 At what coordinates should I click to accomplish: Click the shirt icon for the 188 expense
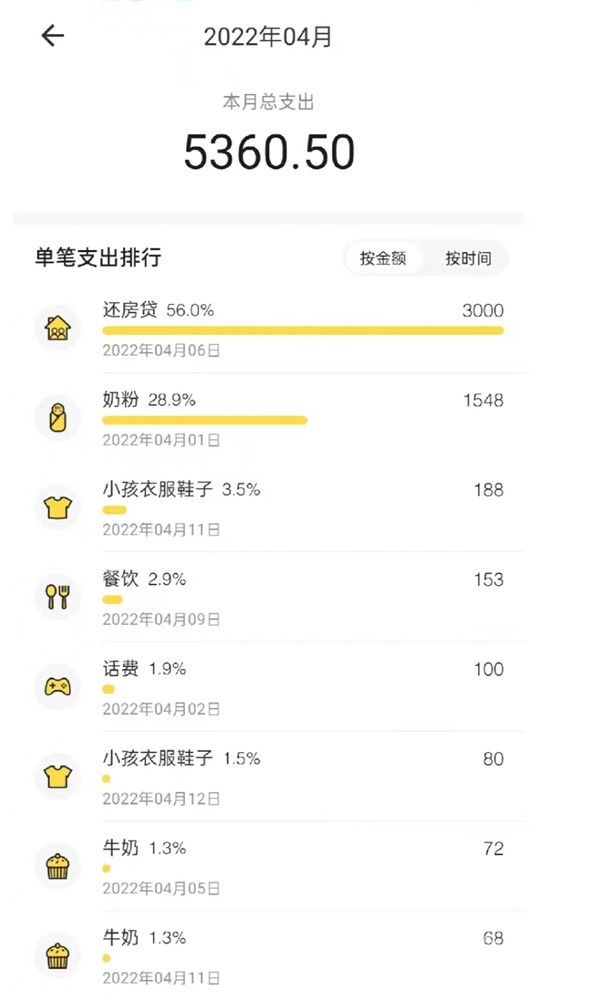pos(57,507)
